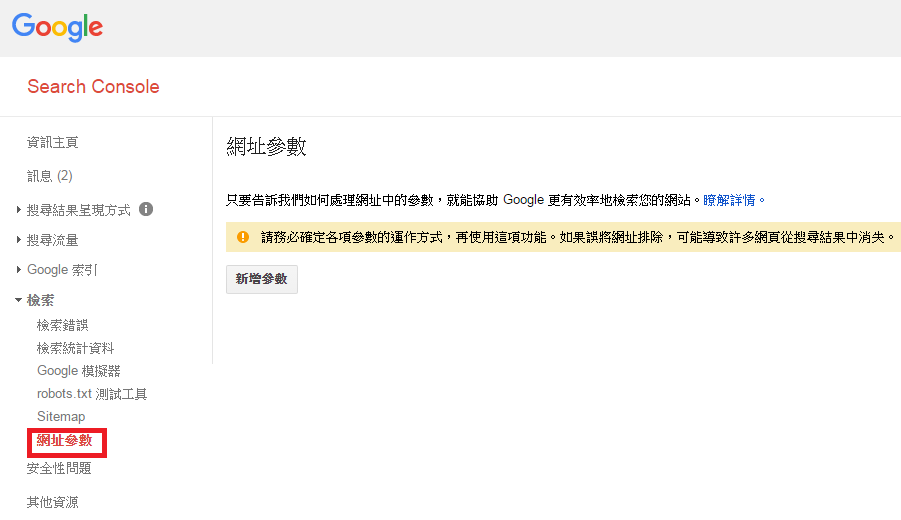The image size is (901, 520).
Task: Open Sitemap page
Action: click(x=61, y=417)
